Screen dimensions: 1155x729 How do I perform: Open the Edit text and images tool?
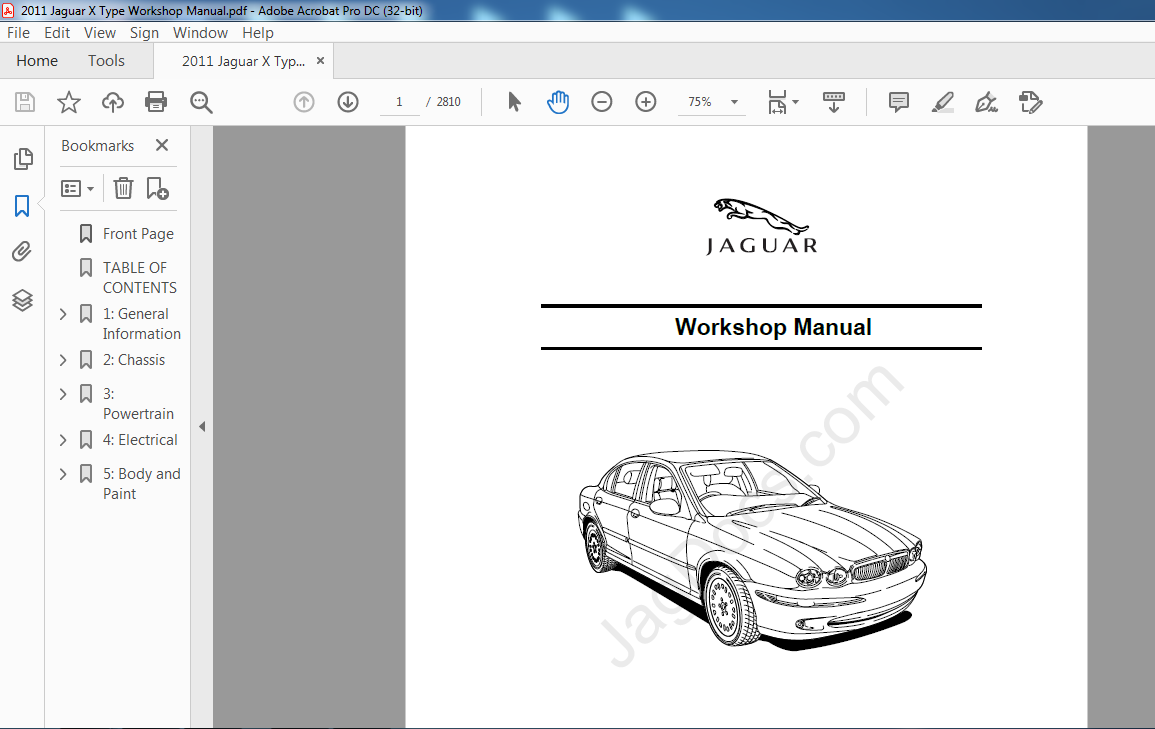click(x=1031, y=102)
